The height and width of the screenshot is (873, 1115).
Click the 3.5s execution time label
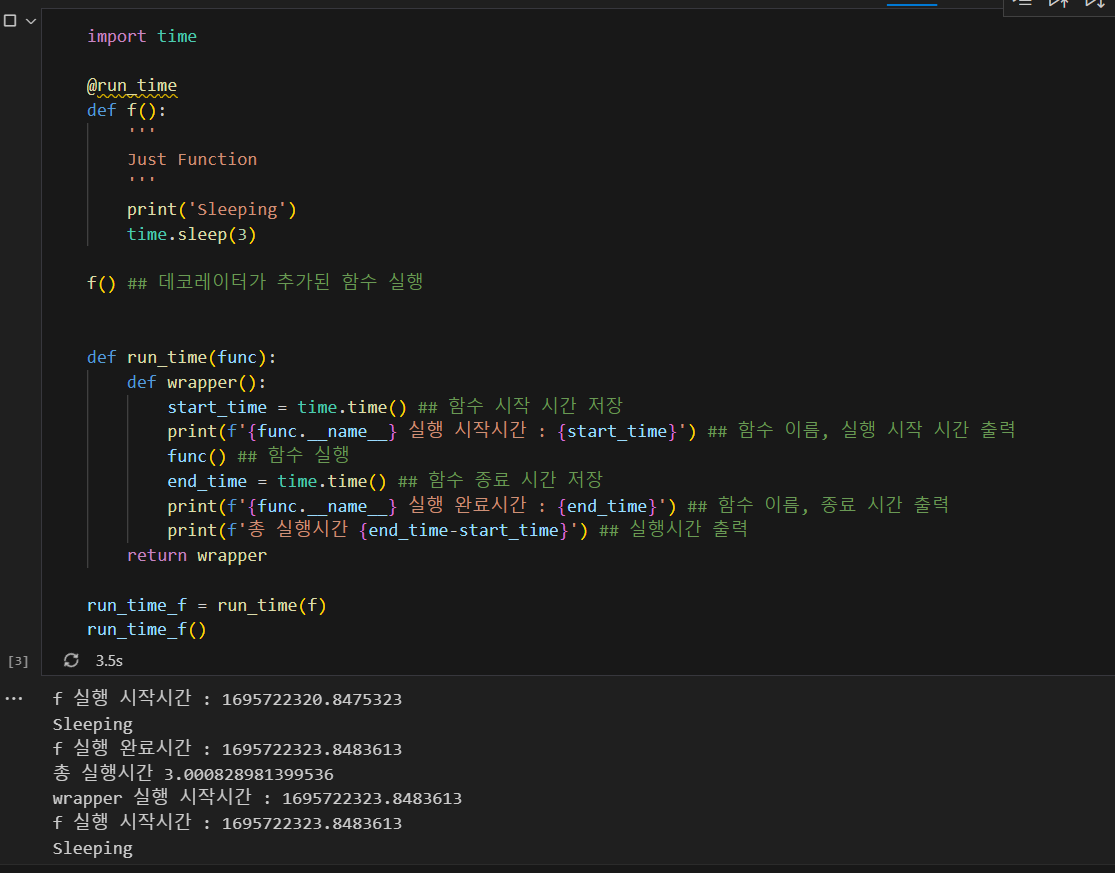coord(110,661)
